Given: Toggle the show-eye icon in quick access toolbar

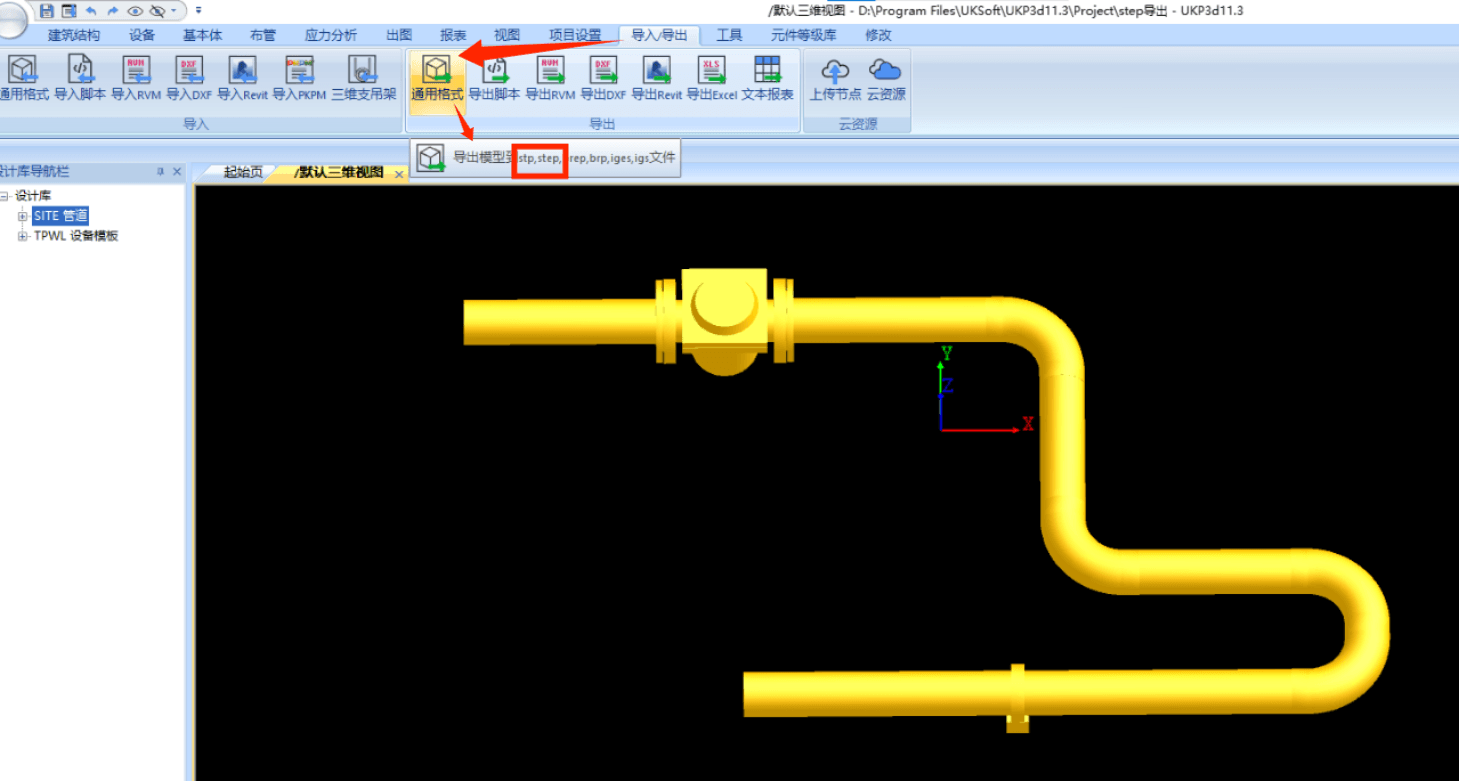Looking at the screenshot, I should (x=135, y=10).
